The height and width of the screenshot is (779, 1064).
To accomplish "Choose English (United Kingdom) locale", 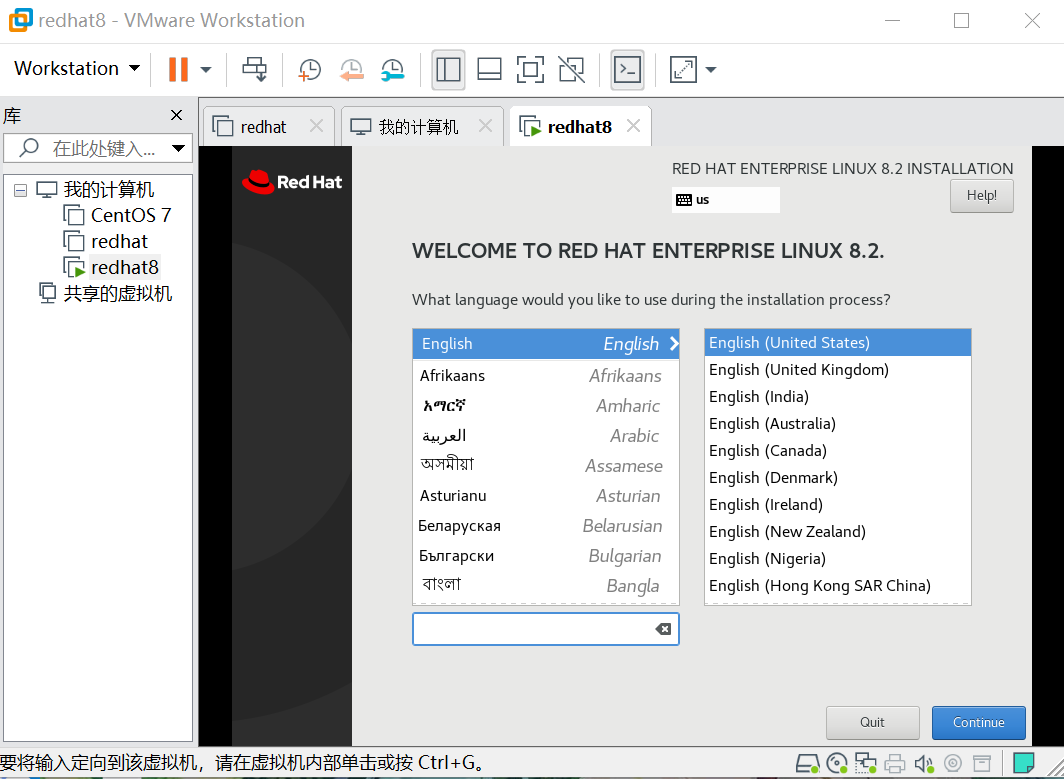I will (837, 370).
